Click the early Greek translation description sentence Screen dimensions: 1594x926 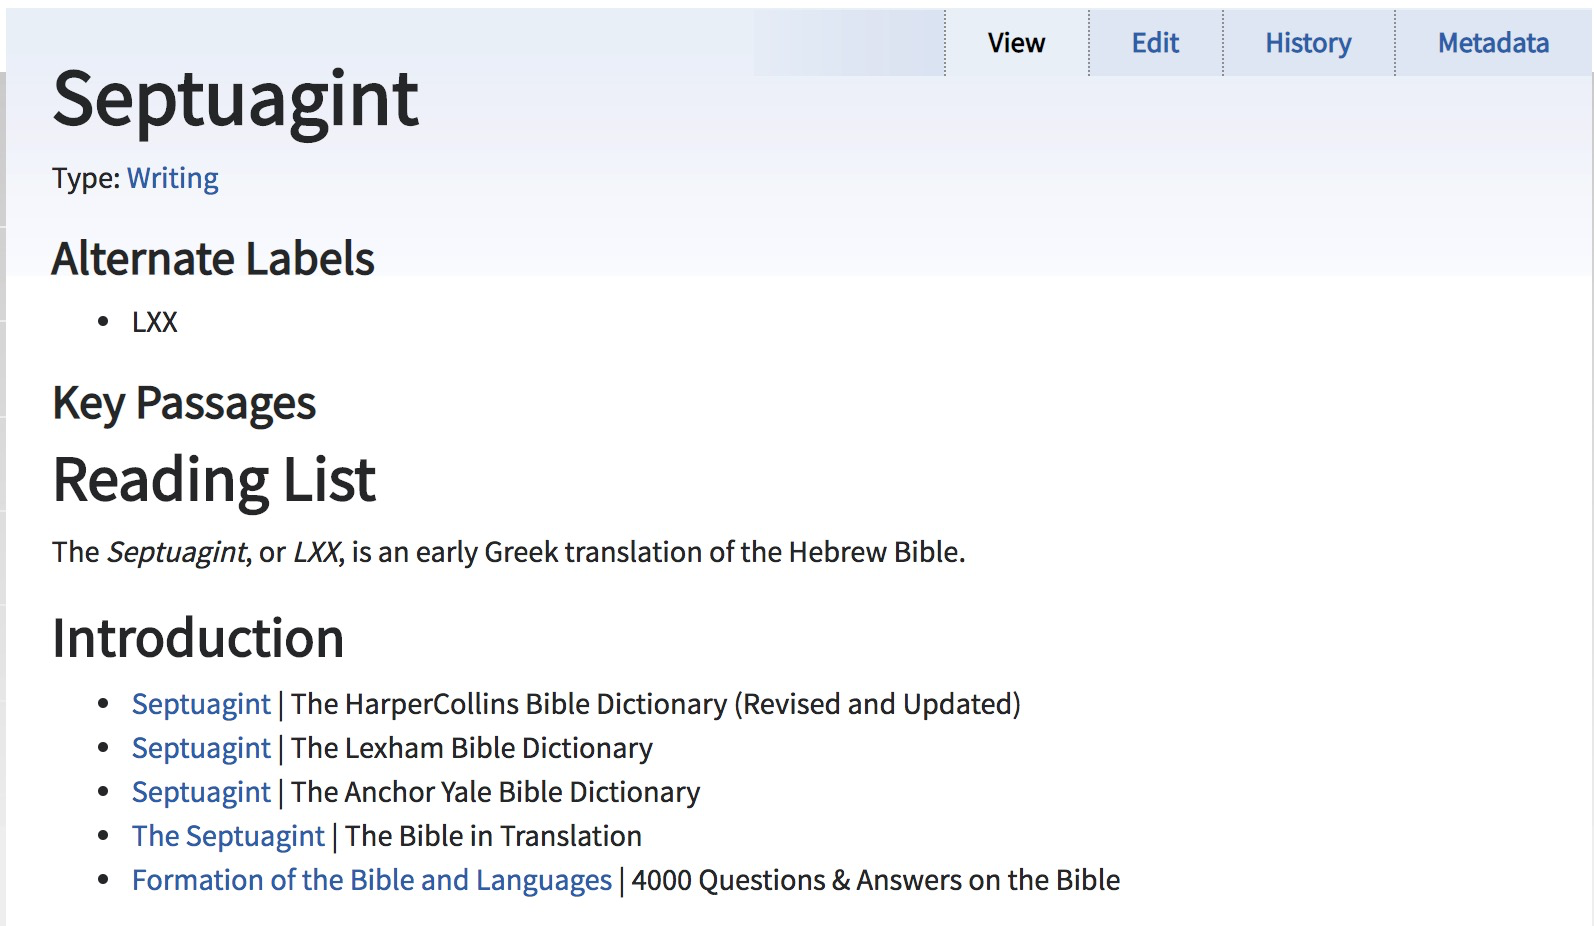[508, 552]
